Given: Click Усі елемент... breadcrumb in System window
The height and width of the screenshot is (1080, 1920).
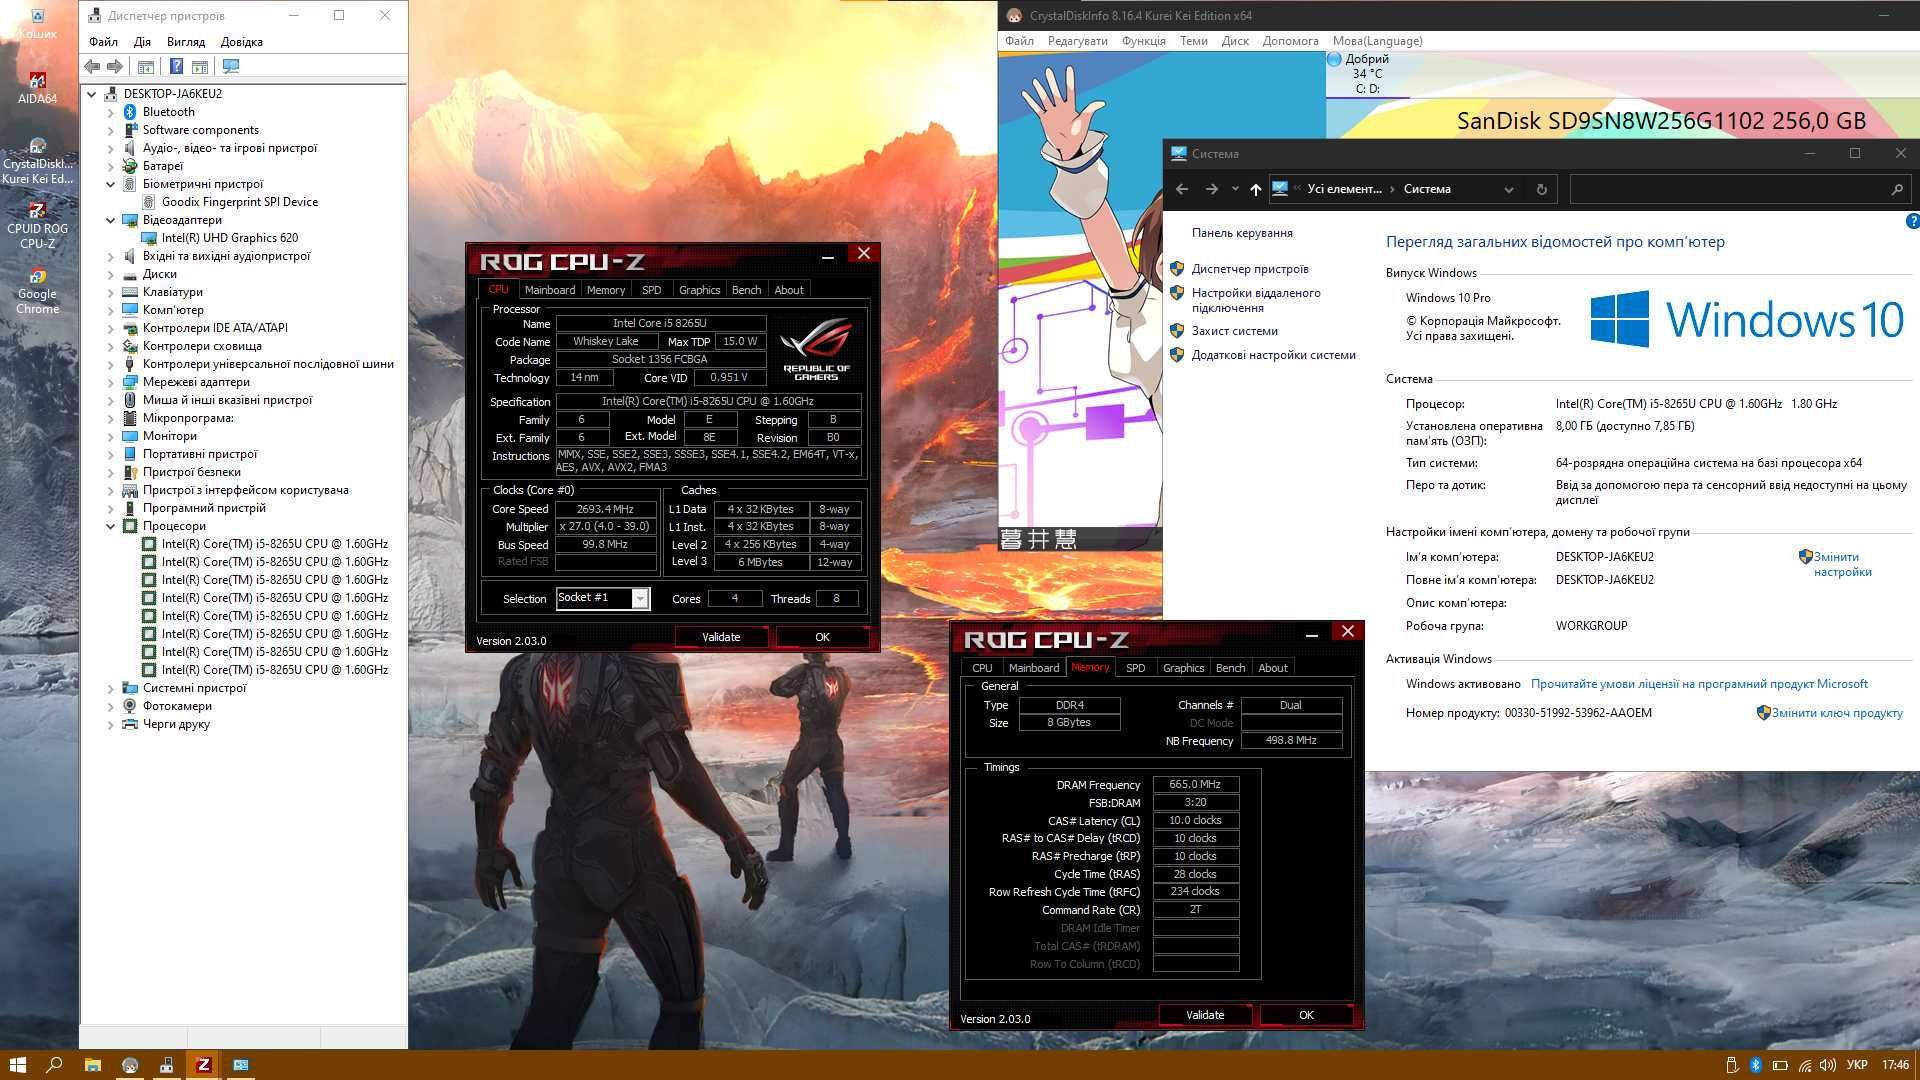Looking at the screenshot, I should pos(1344,189).
